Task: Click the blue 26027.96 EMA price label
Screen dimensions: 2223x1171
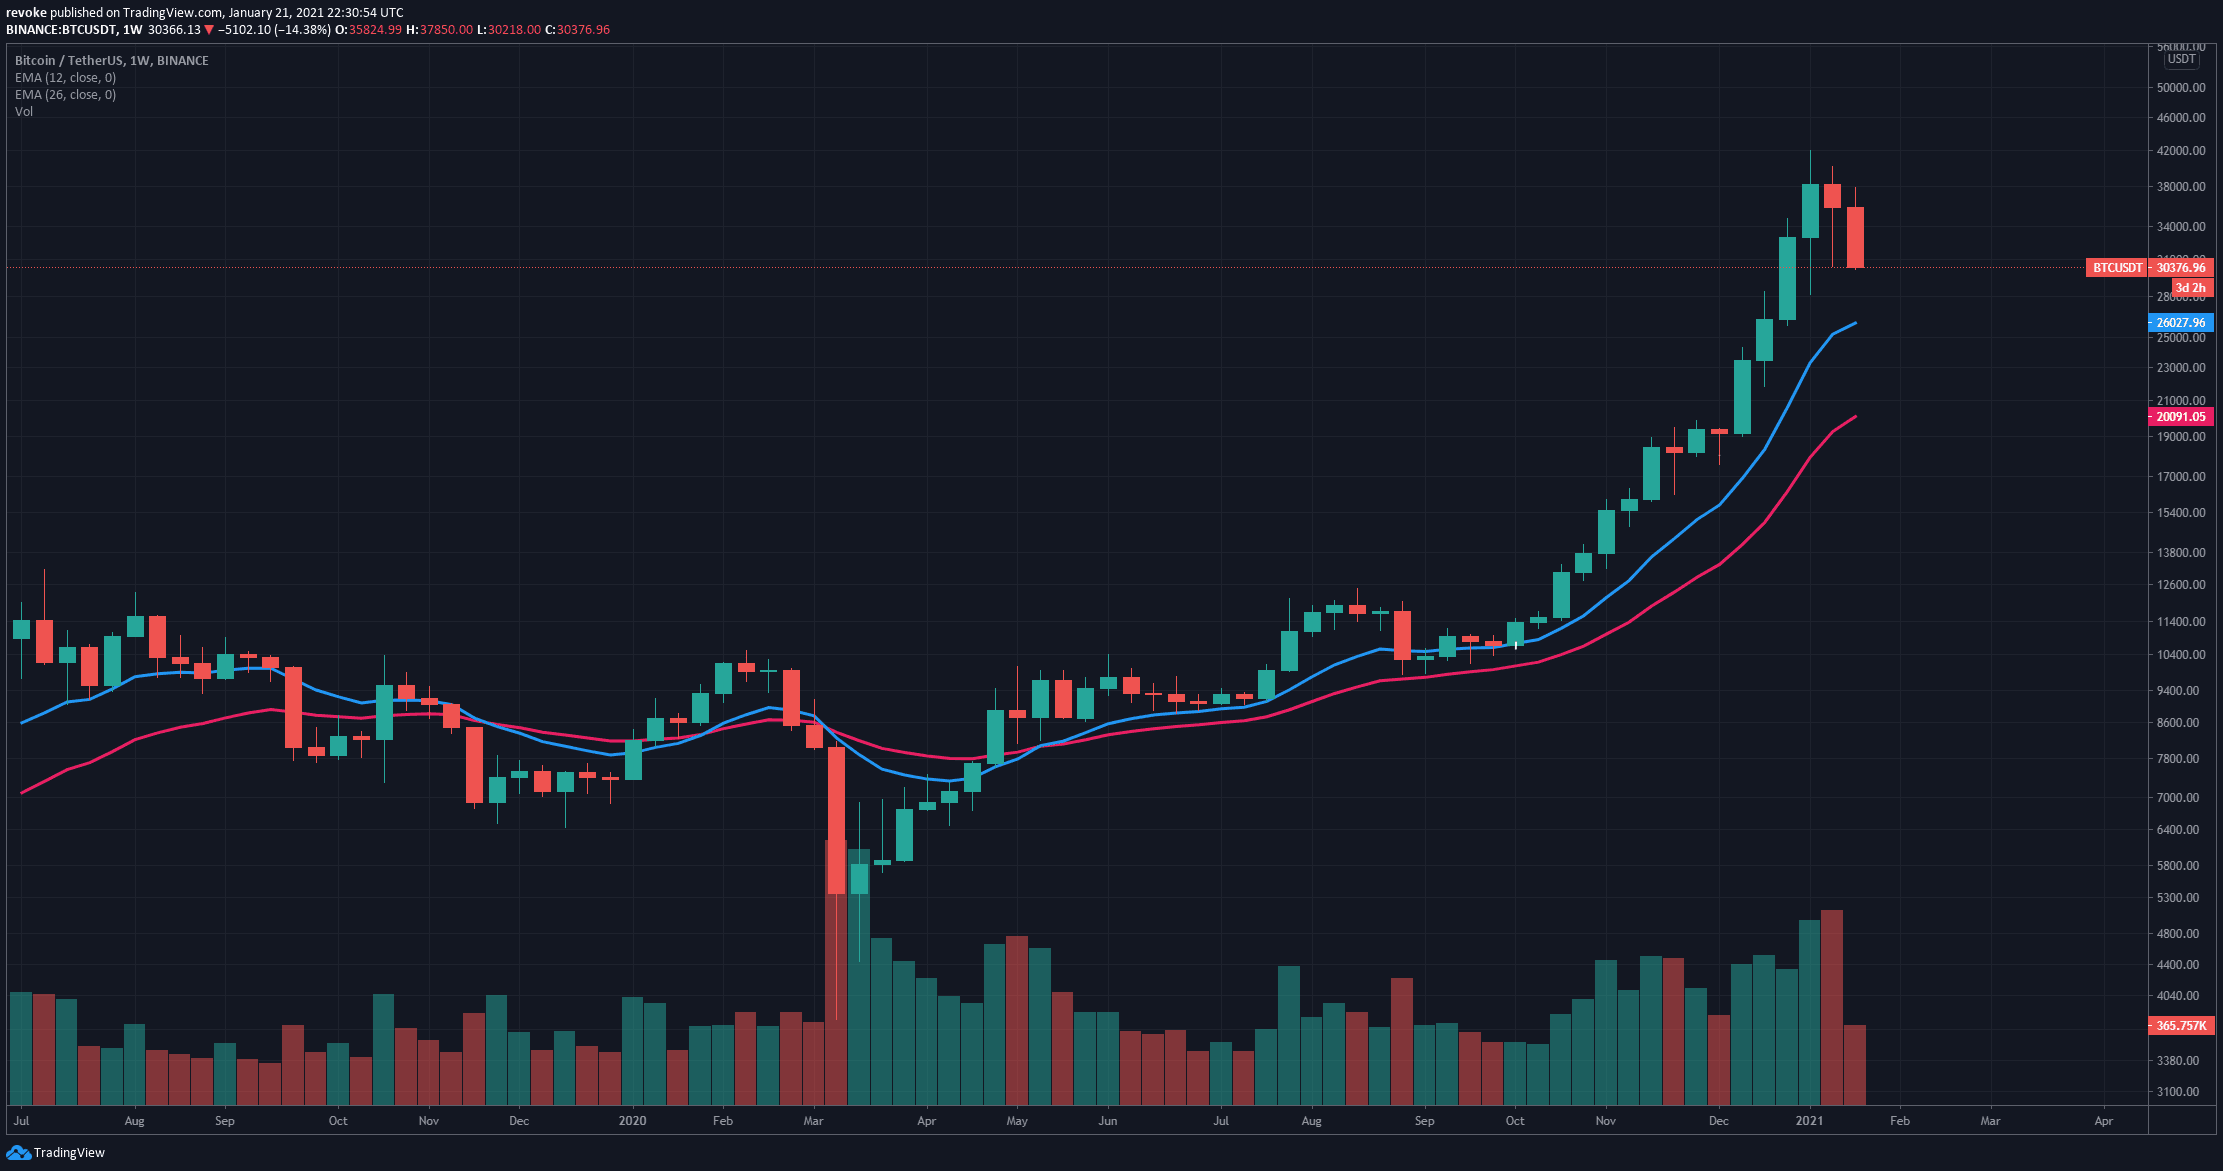Action: pyautogui.click(x=2181, y=323)
